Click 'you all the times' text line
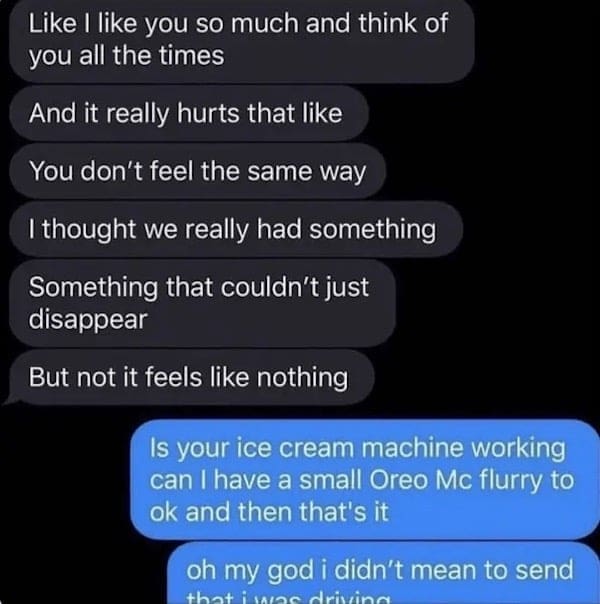The width and height of the screenshot is (600, 604). [x=126, y=57]
